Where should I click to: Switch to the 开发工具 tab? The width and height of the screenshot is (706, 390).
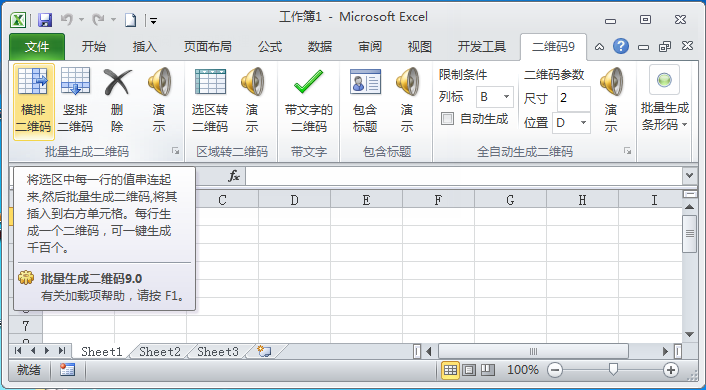pyautogui.click(x=481, y=46)
